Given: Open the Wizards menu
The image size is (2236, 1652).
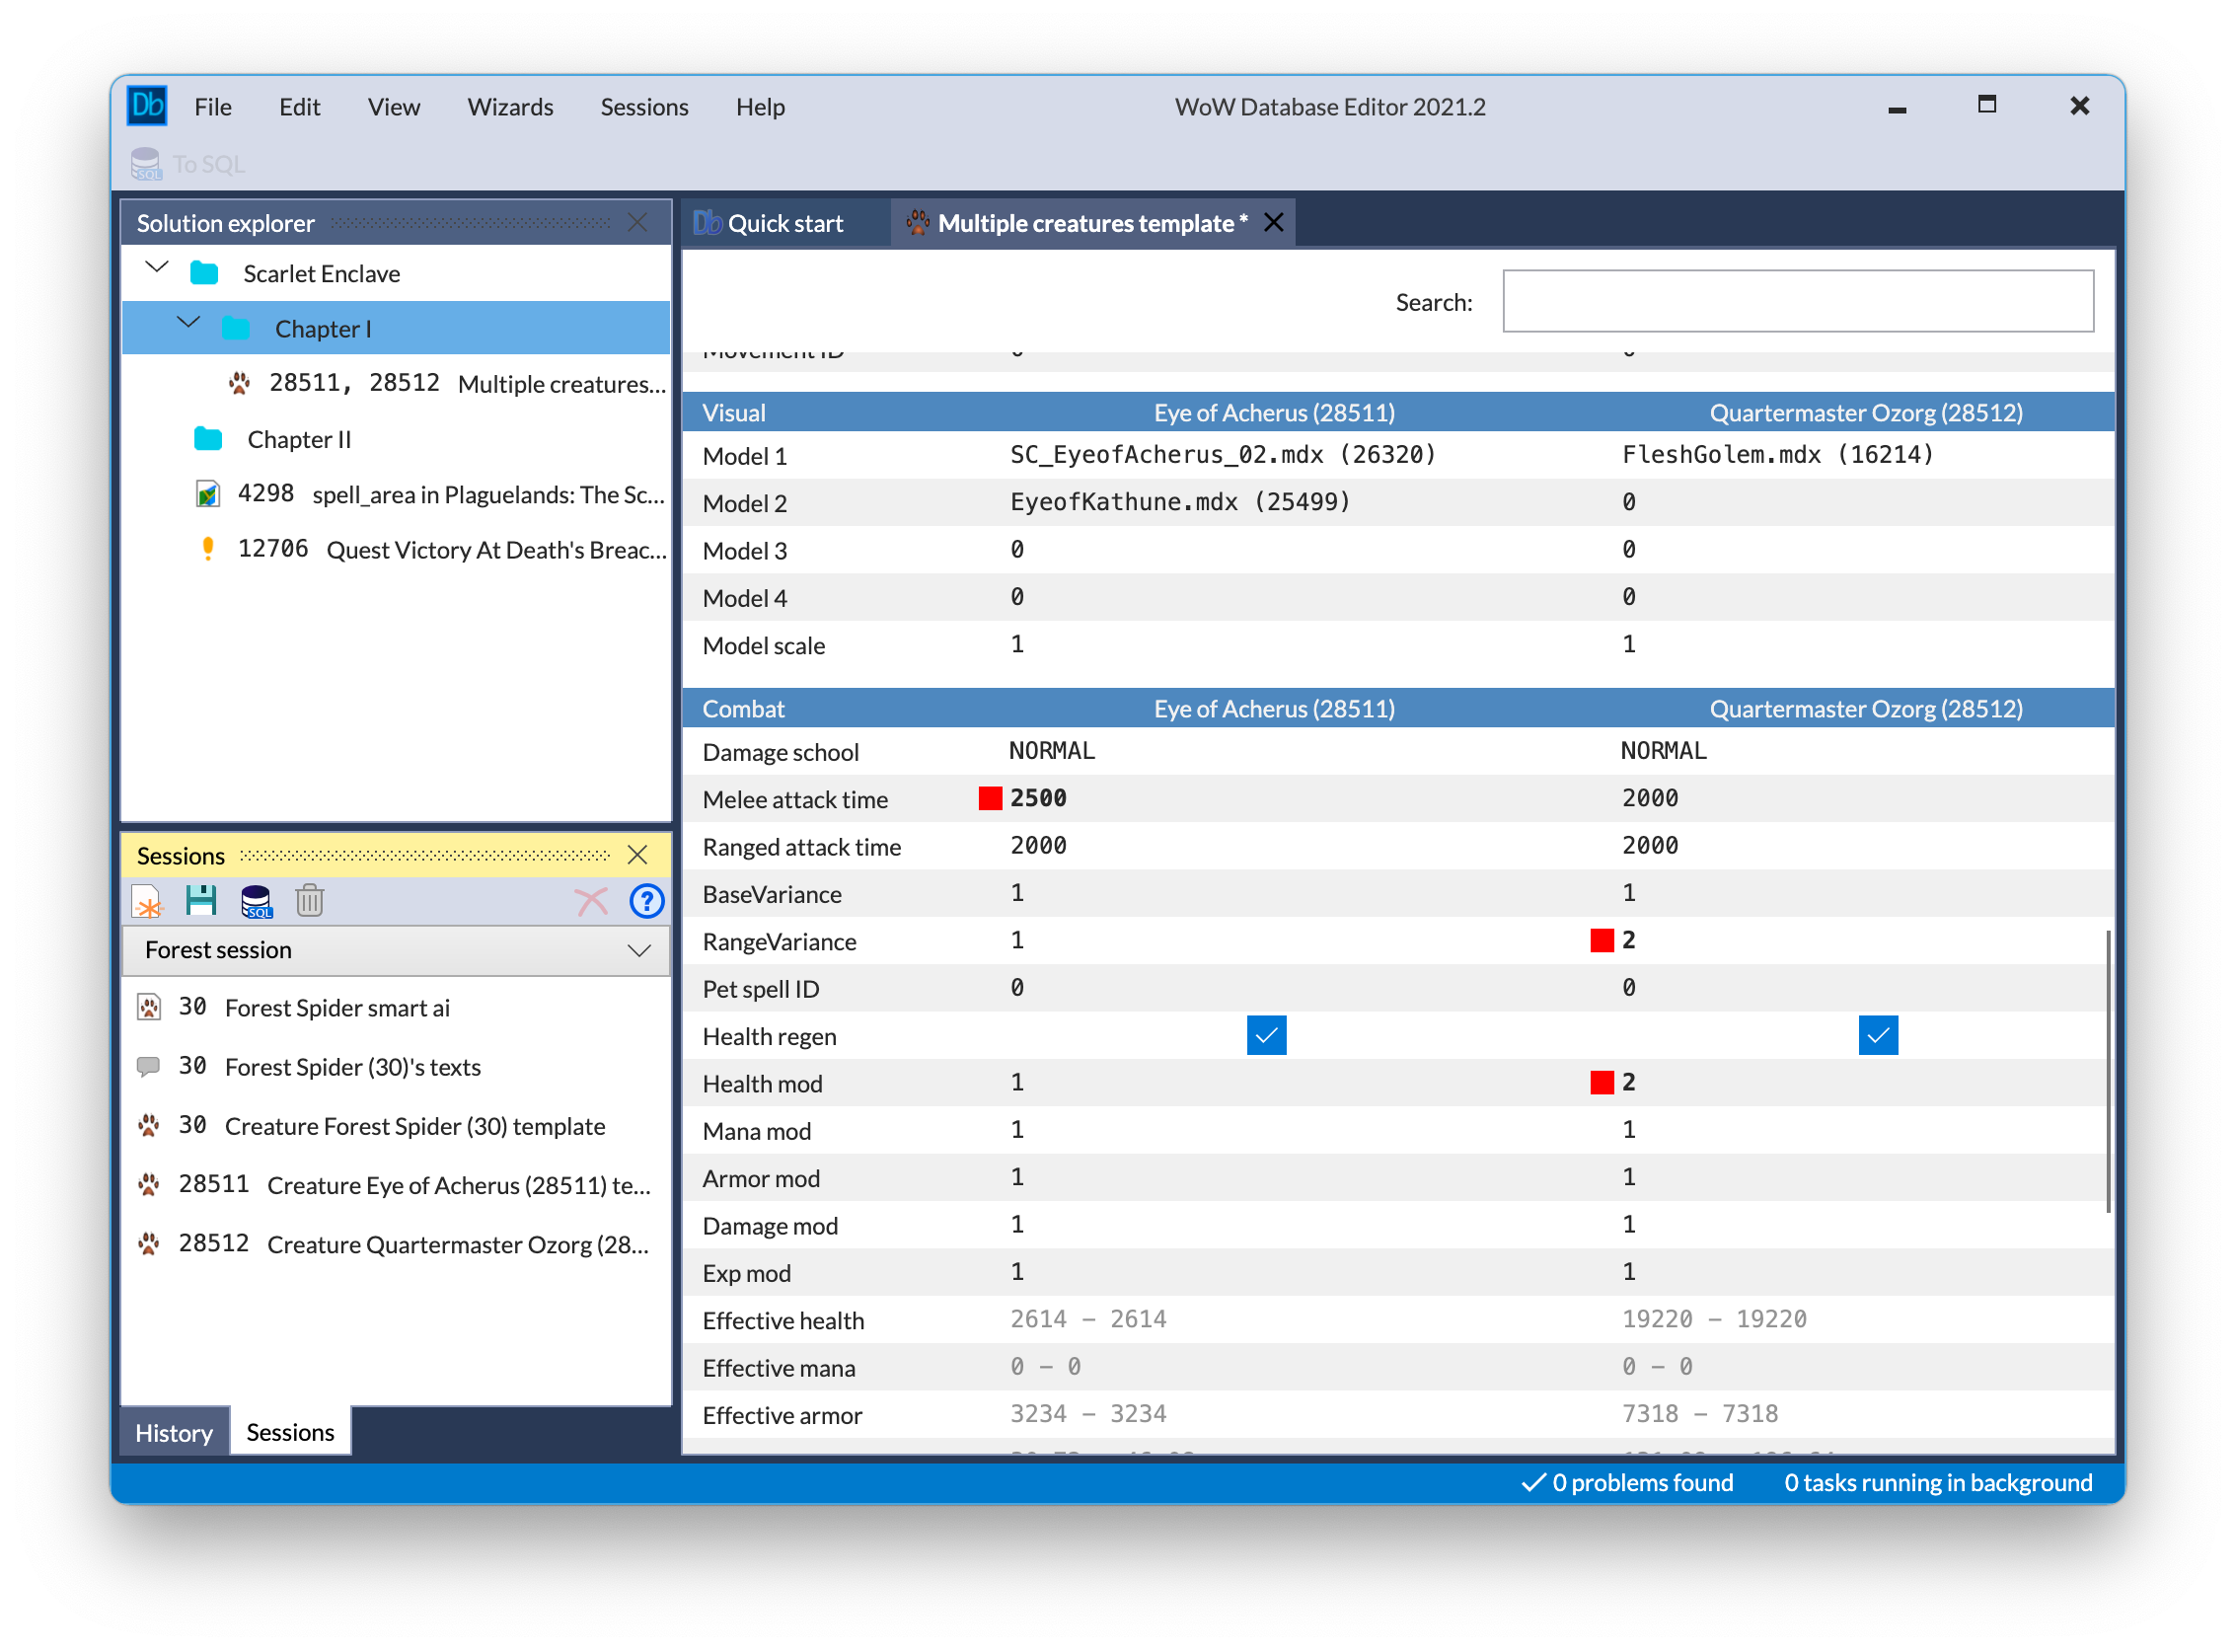Looking at the screenshot, I should pyautogui.click(x=510, y=107).
